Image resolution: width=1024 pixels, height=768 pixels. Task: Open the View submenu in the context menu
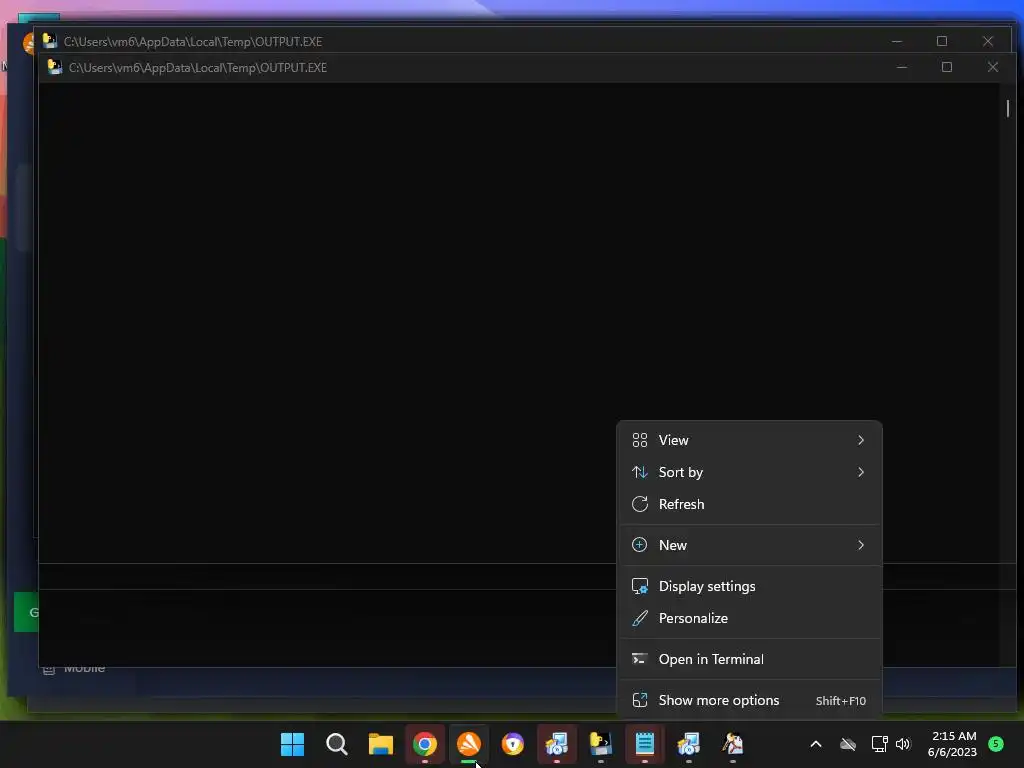749,440
